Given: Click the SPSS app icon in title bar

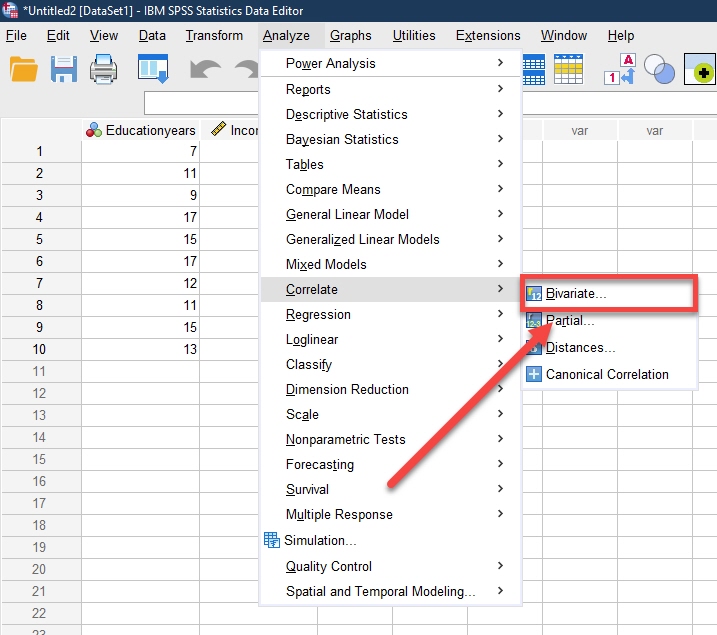Looking at the screenshot, I should coord(10,10).
